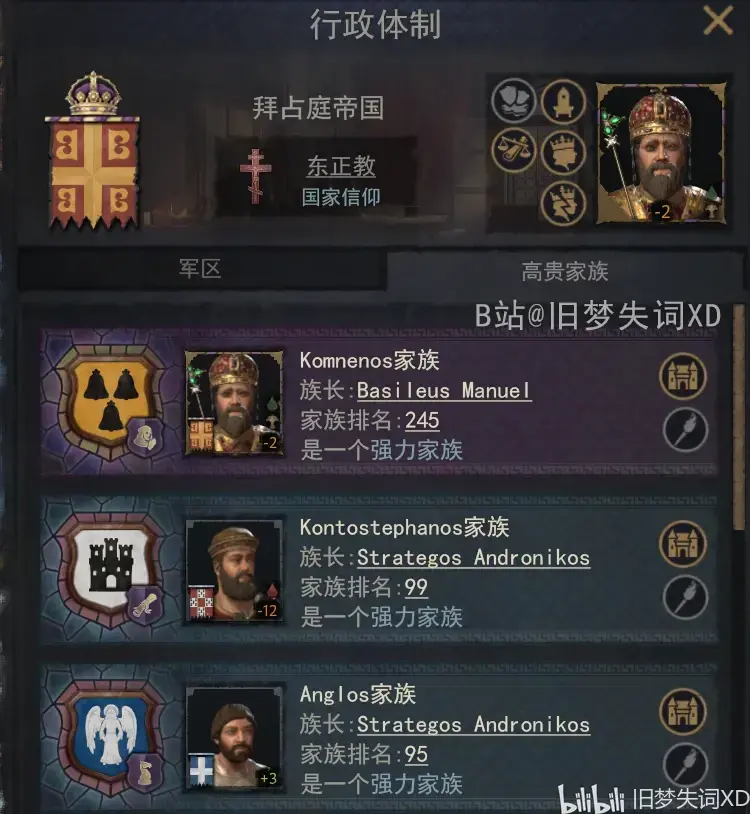Click the castle icon for Anglos family

[683, 711]
